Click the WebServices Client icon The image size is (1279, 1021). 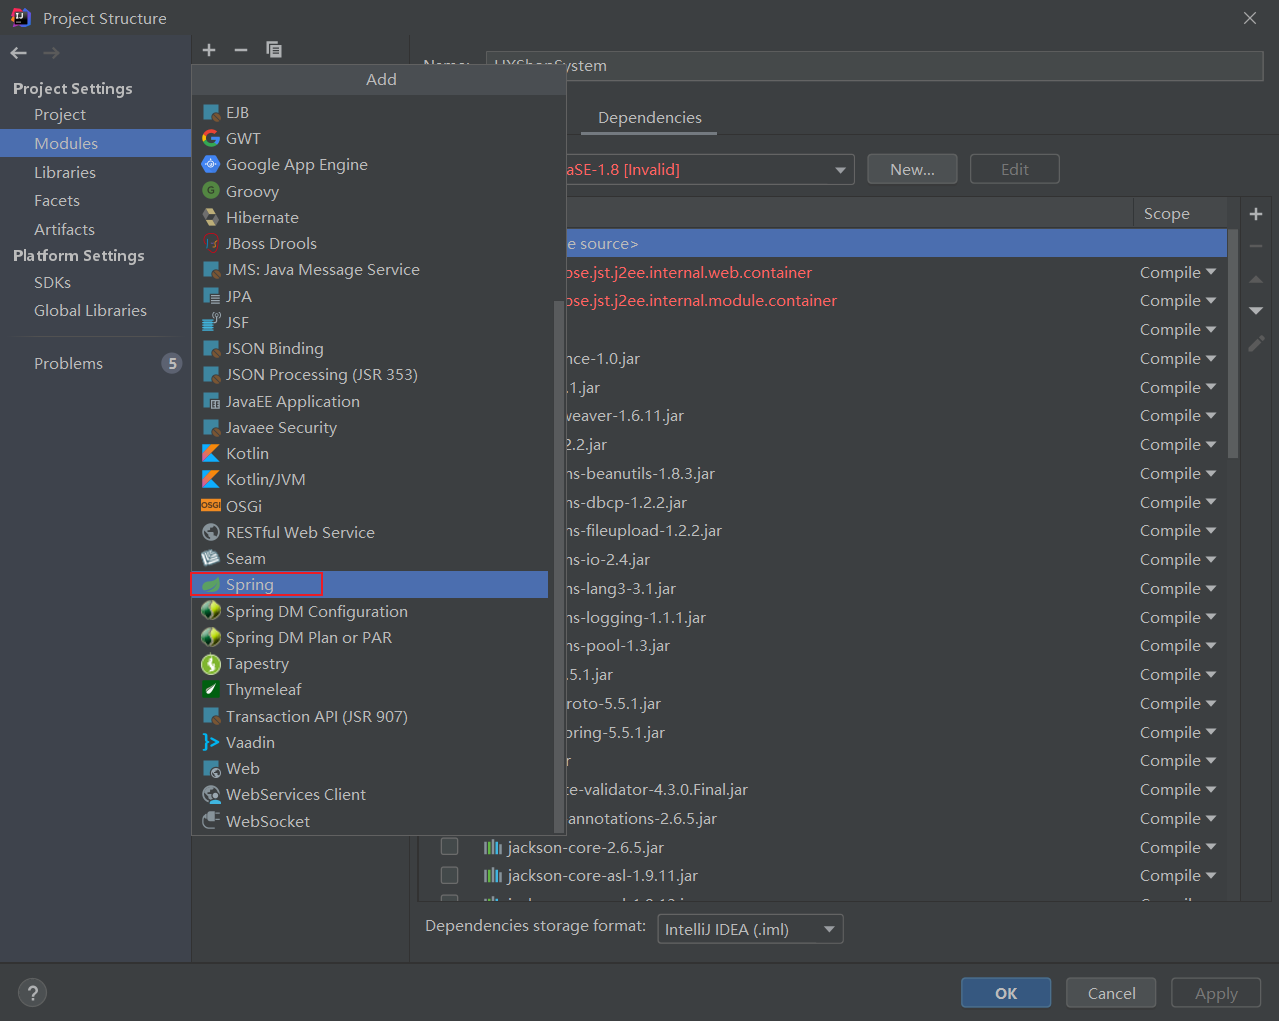[211, 794]
